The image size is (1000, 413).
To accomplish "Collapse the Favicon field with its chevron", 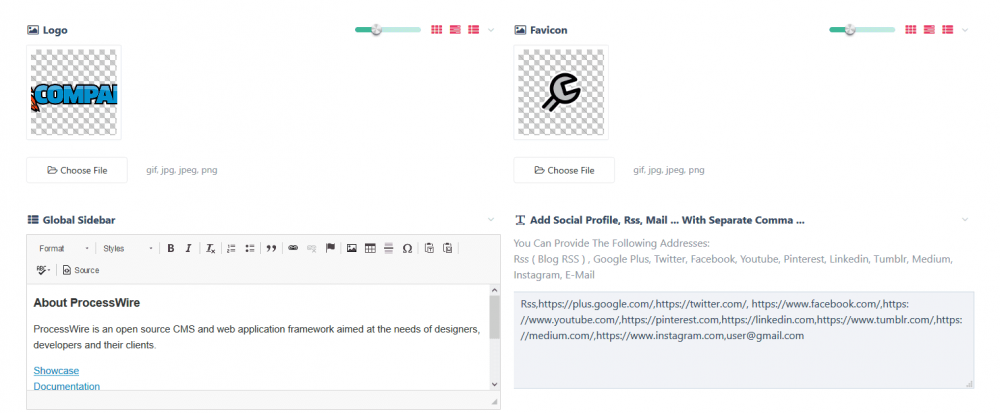I will tap(965, 30).
